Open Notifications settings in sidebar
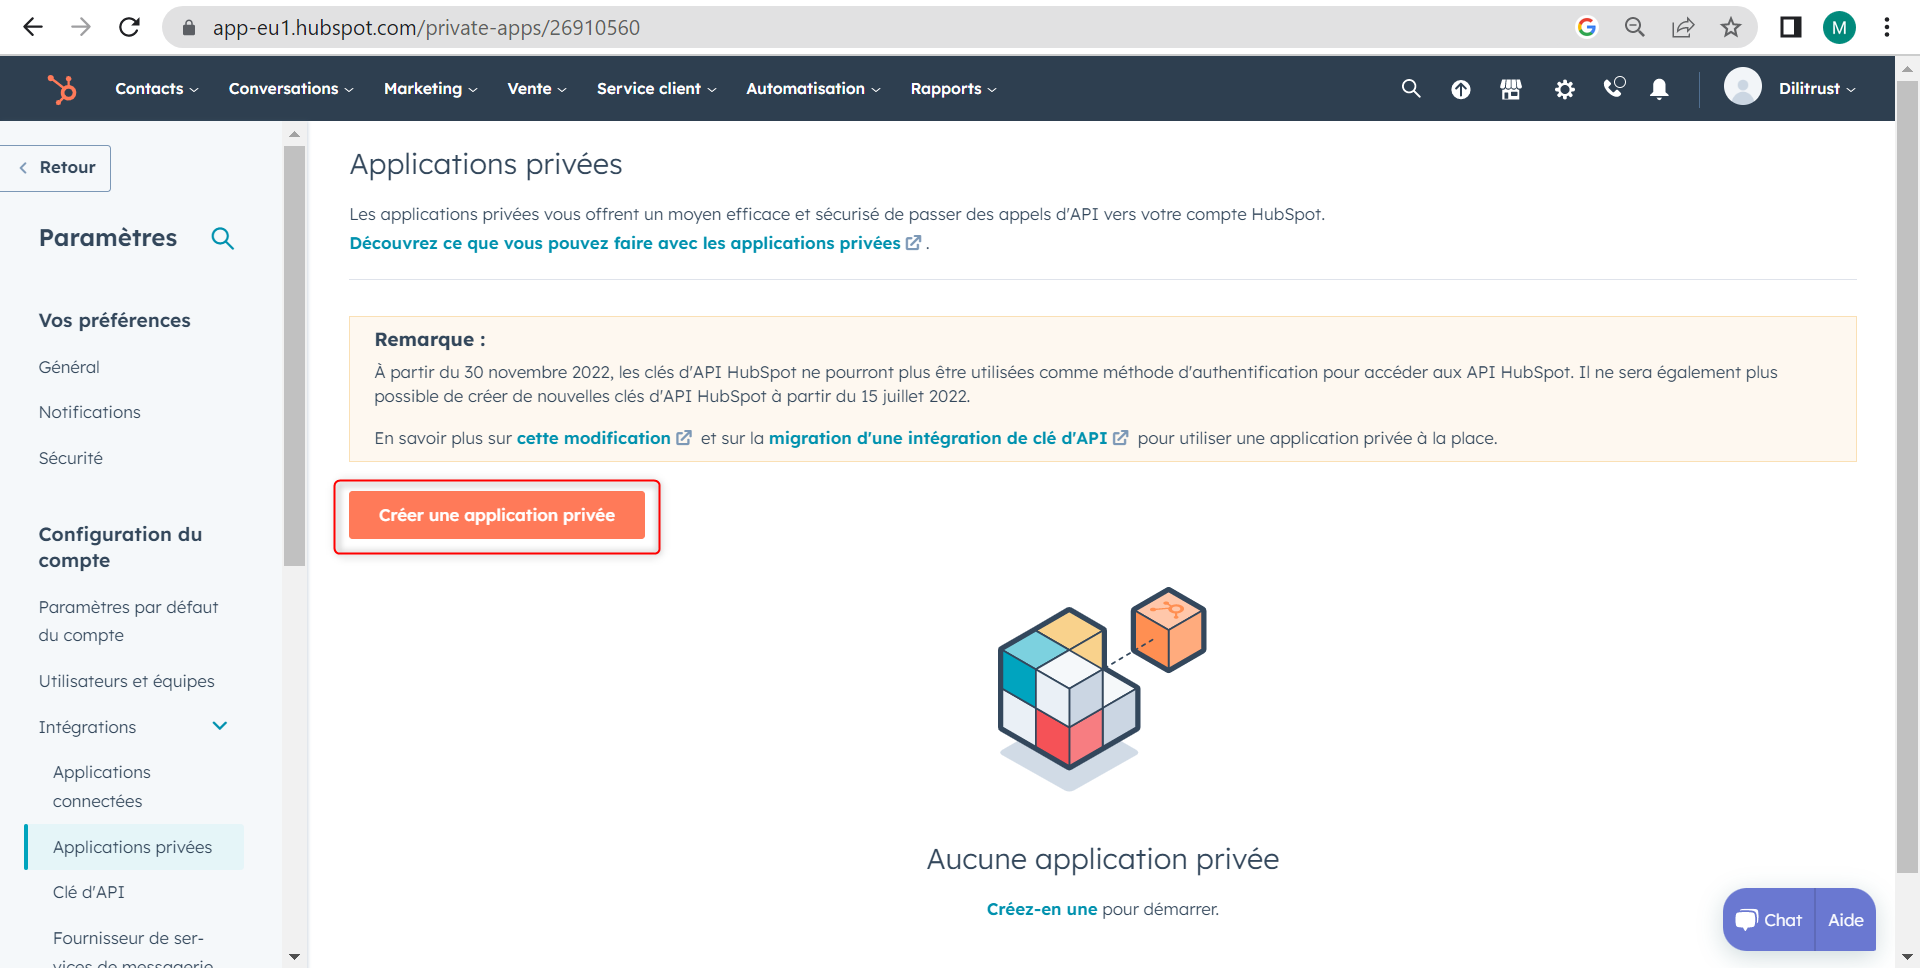 [90, 412]
